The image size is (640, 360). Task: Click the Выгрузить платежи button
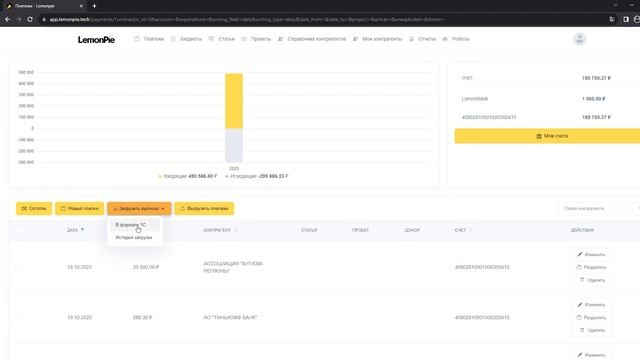(x=204, y=209)
